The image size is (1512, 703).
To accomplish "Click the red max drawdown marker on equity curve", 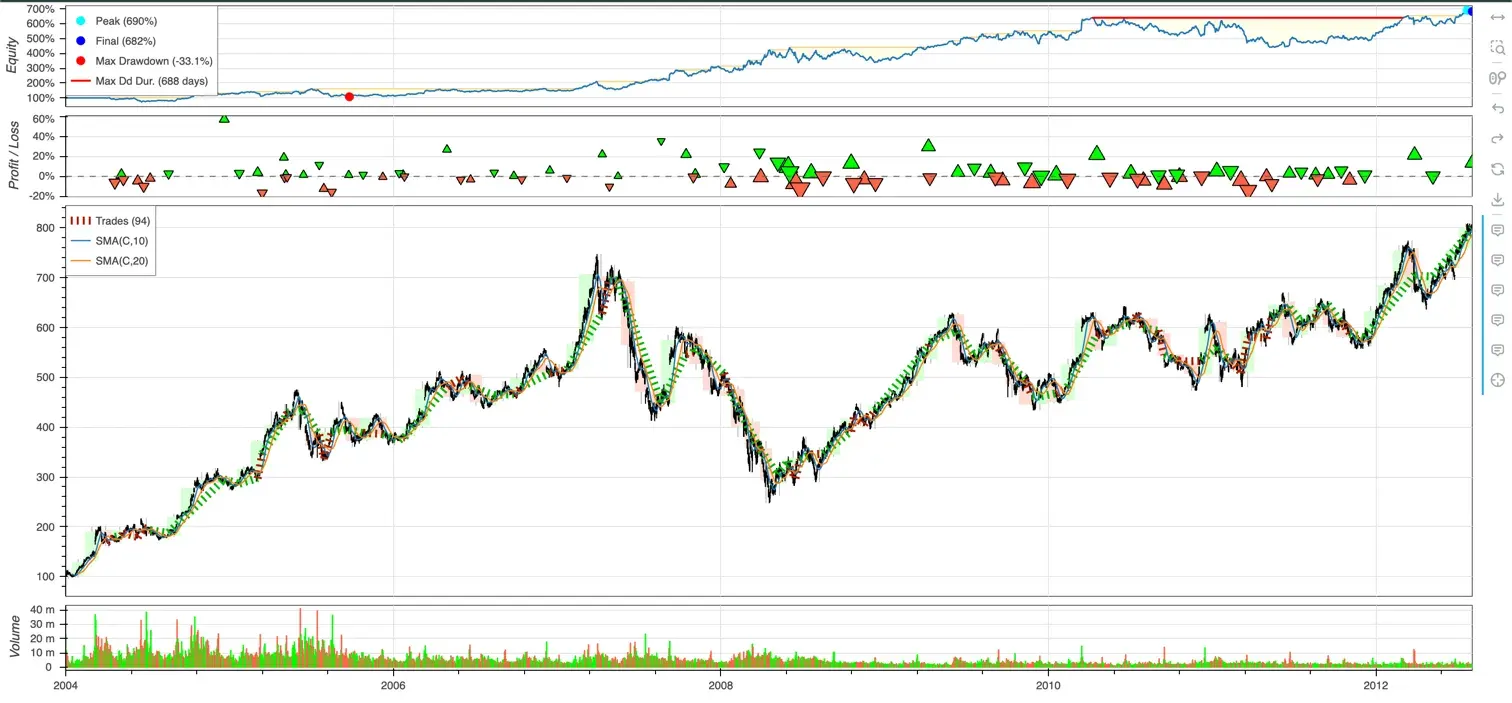I will pos(349,97).
